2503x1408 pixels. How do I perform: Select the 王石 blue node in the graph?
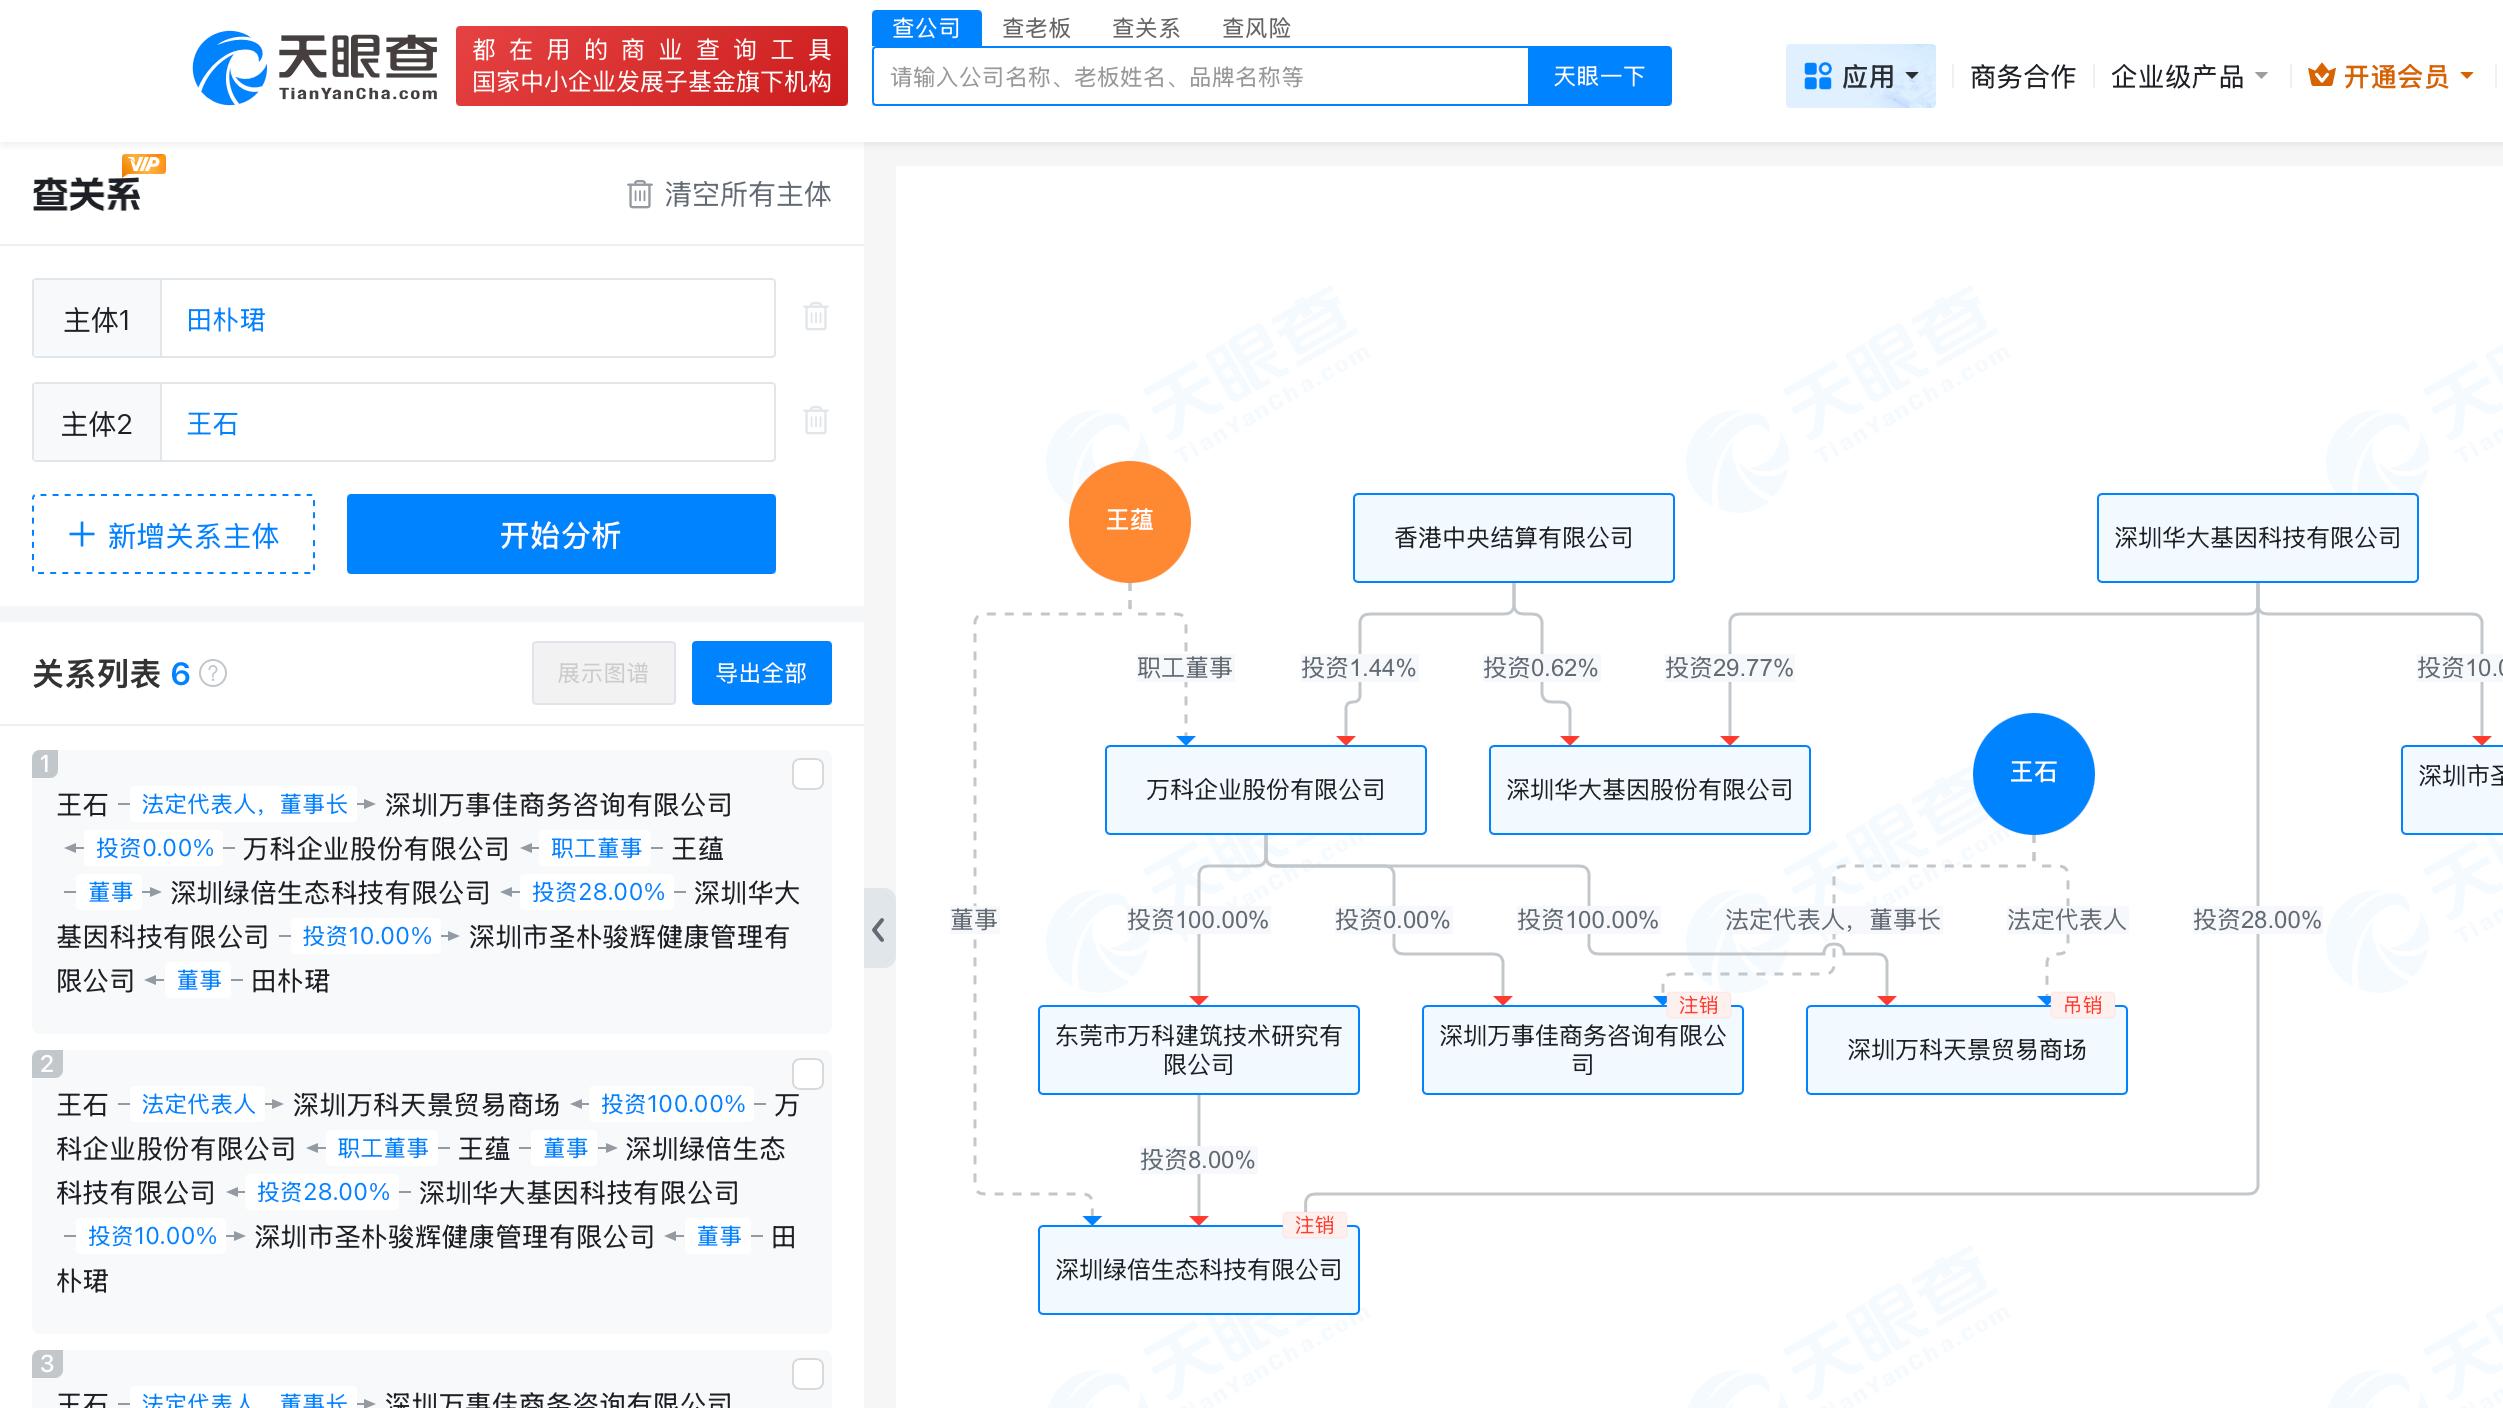[x=2032, y=773]
